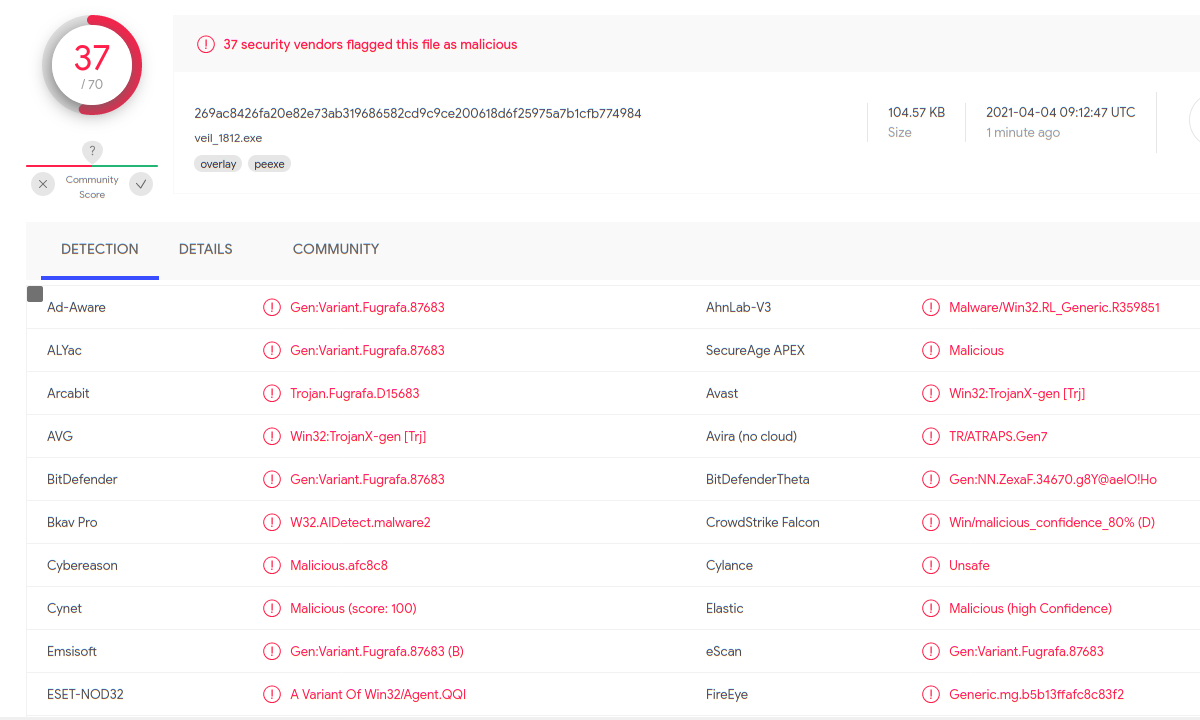Click the veil_1812.exe file name
This screenshot has height=720, width=1200.
coord(228,138)
